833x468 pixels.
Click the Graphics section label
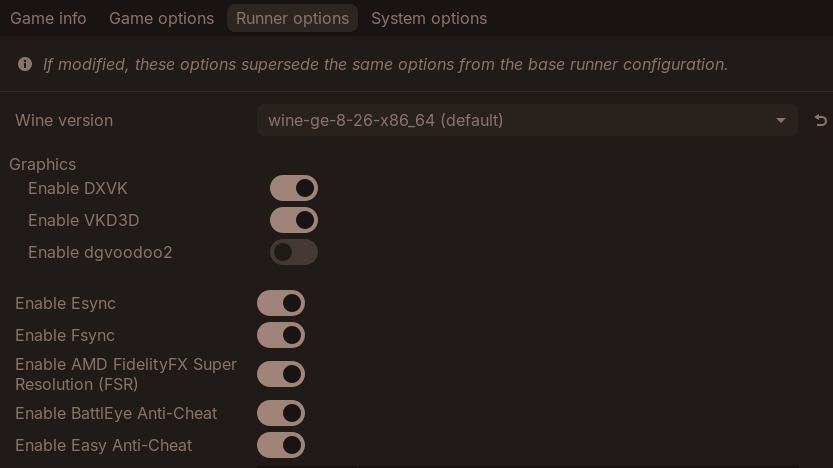click(x=43, y=164)
